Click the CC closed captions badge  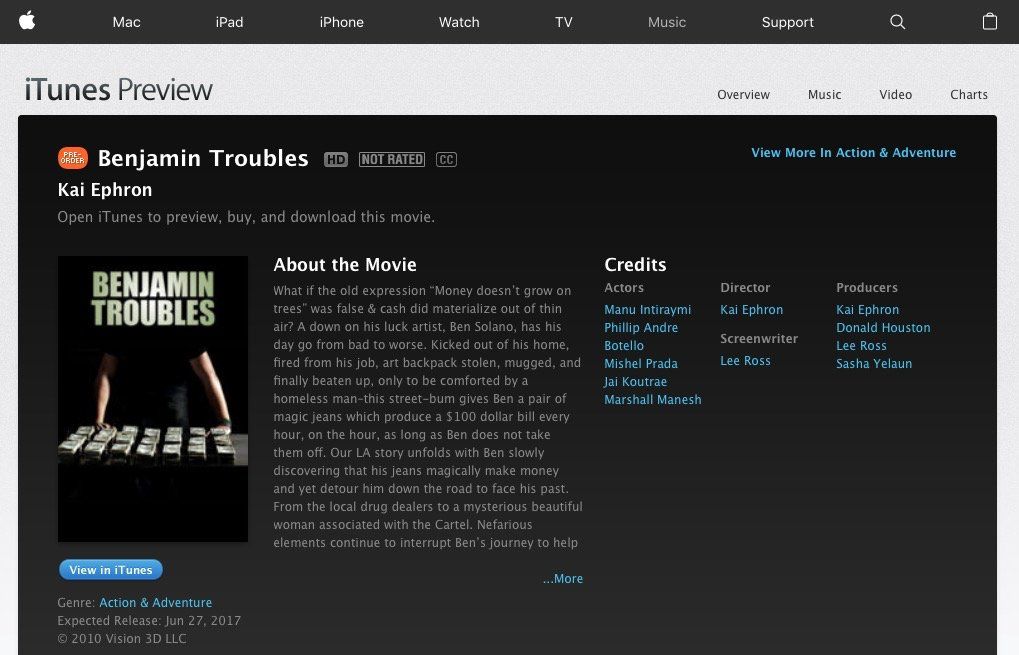(x=446, y=159)
